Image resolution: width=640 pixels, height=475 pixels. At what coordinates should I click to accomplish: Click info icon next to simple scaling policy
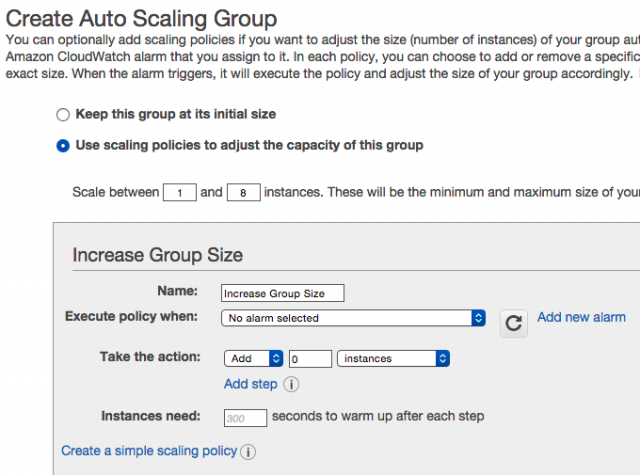click(x=248, y=452)
